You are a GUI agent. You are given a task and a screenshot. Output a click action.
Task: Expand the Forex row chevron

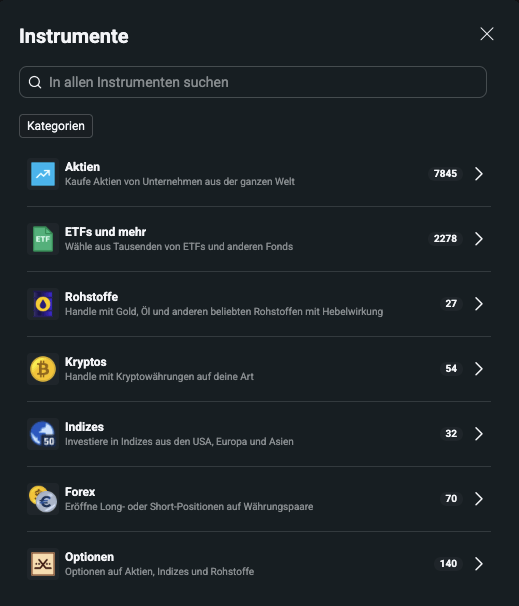479,499
